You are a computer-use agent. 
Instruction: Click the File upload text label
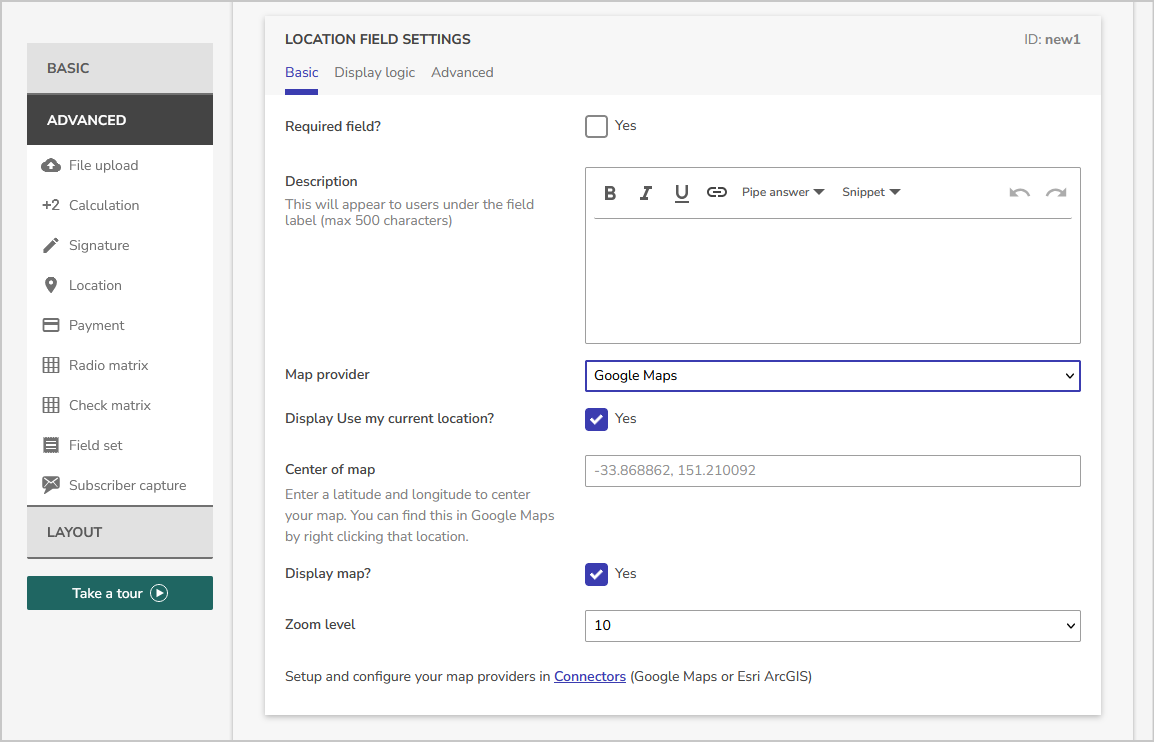104,166
